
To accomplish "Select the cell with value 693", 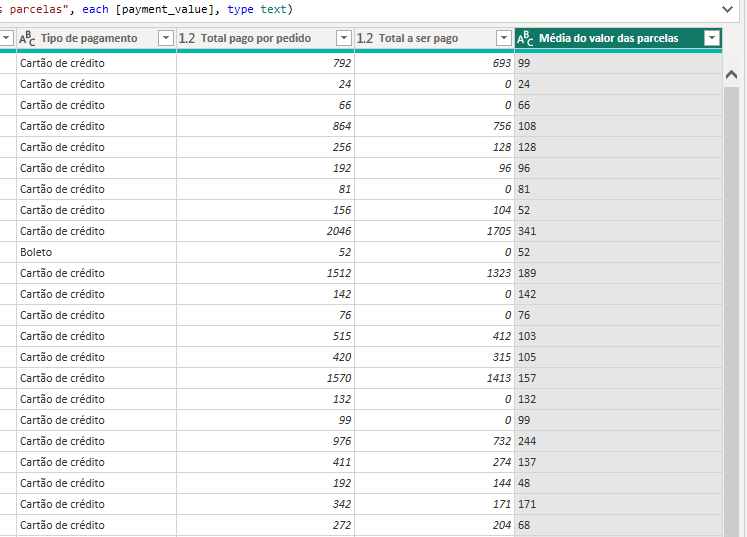I will point(434,63).
